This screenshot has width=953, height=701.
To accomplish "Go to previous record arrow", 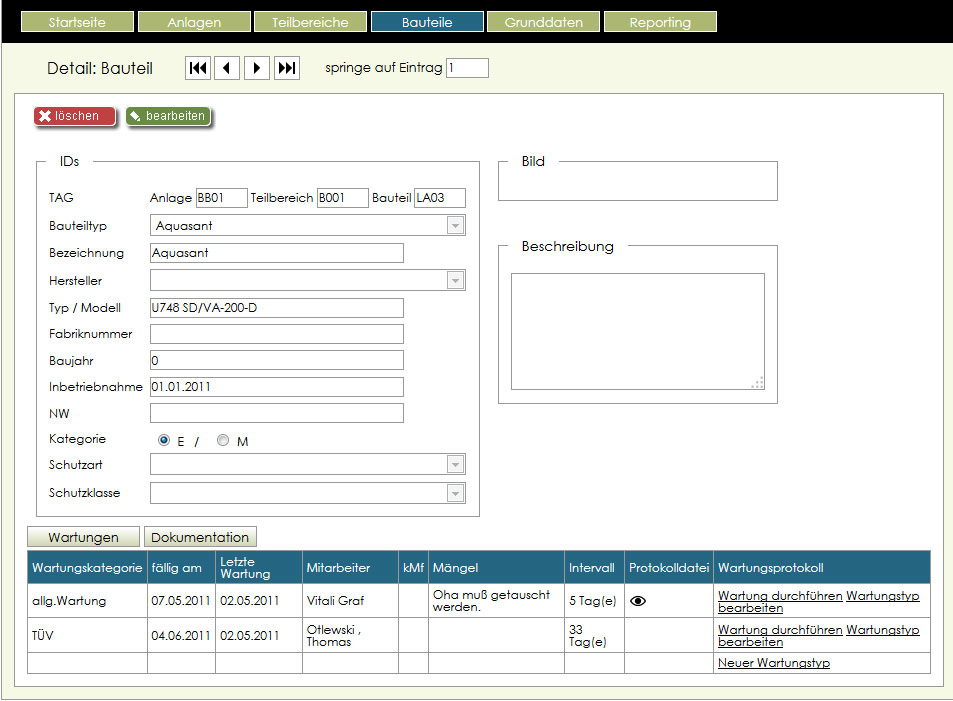I will pos(227,68).
